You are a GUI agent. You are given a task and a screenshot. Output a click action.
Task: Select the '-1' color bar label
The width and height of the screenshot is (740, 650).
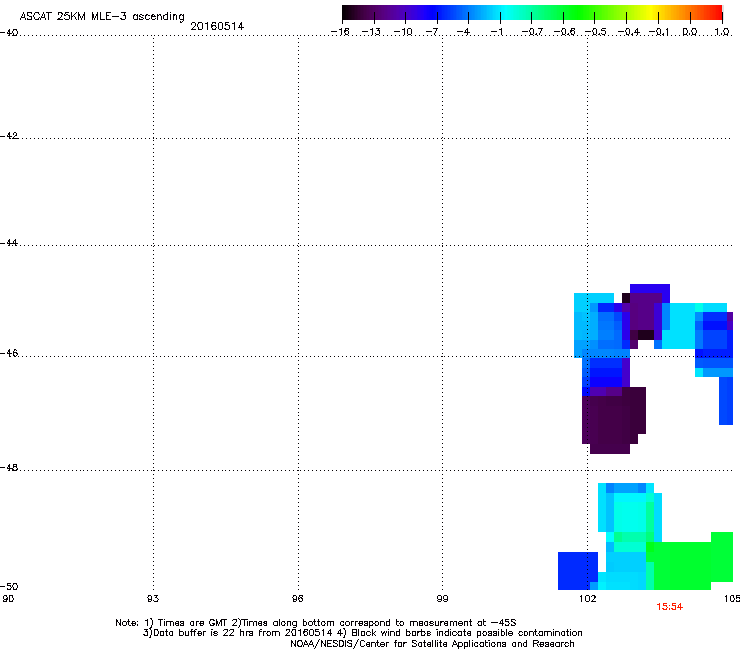point(496,32)
